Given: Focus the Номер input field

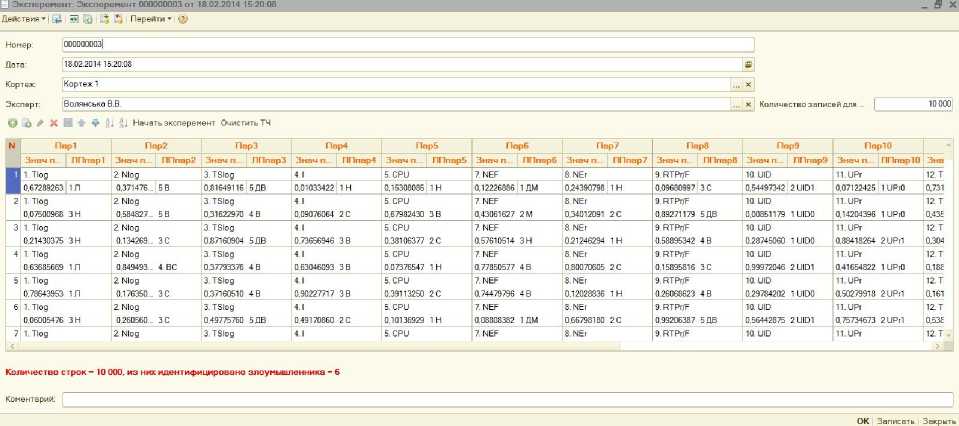Looking at the screenshot, I should (408, 45).
